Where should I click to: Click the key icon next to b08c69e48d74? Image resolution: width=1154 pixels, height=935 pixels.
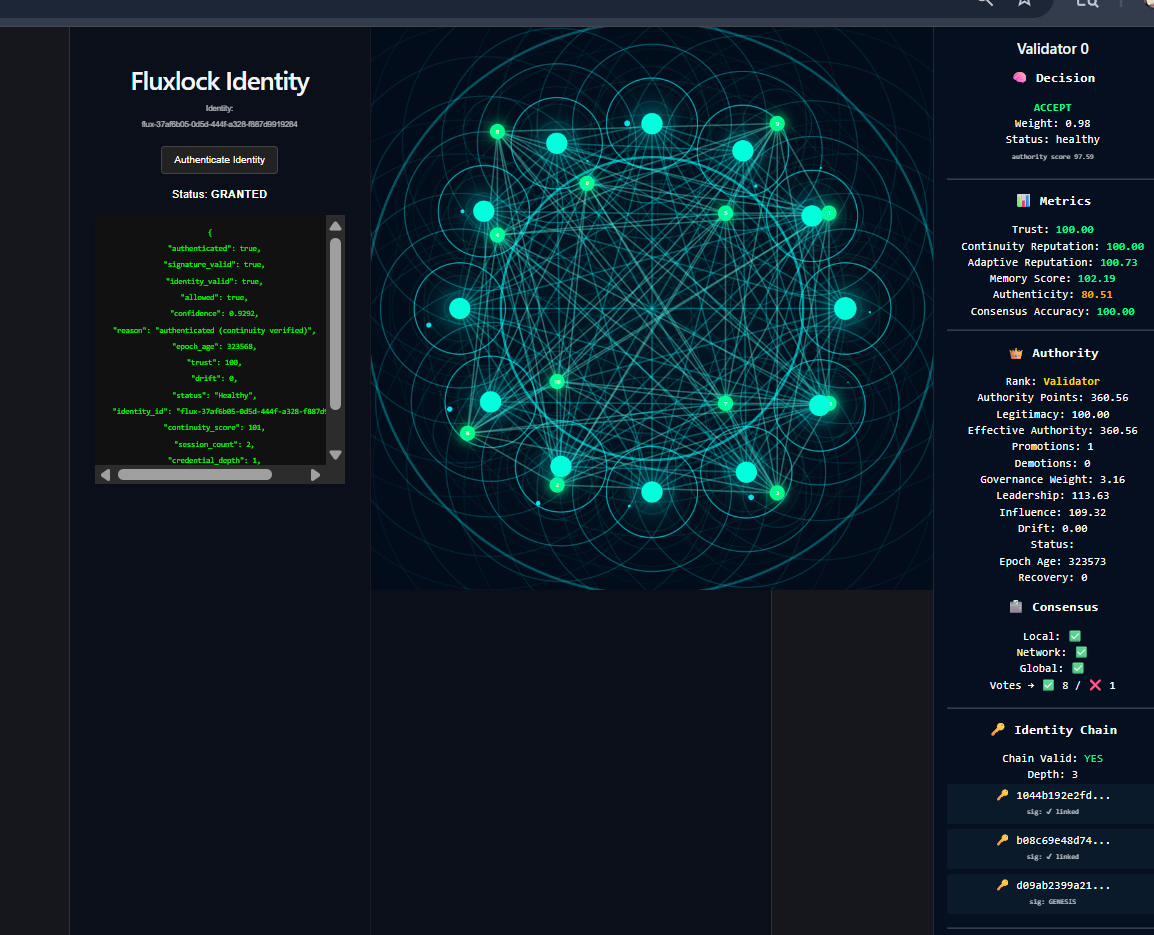(1002, 840)
